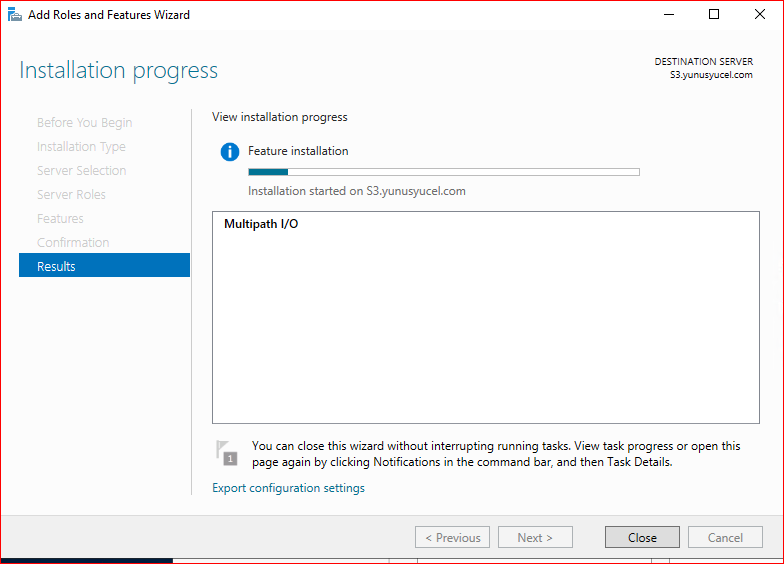This screenshot has height=564, width=784.
Task: Click the wizard icon in the title bar
Action: [14, 15]
